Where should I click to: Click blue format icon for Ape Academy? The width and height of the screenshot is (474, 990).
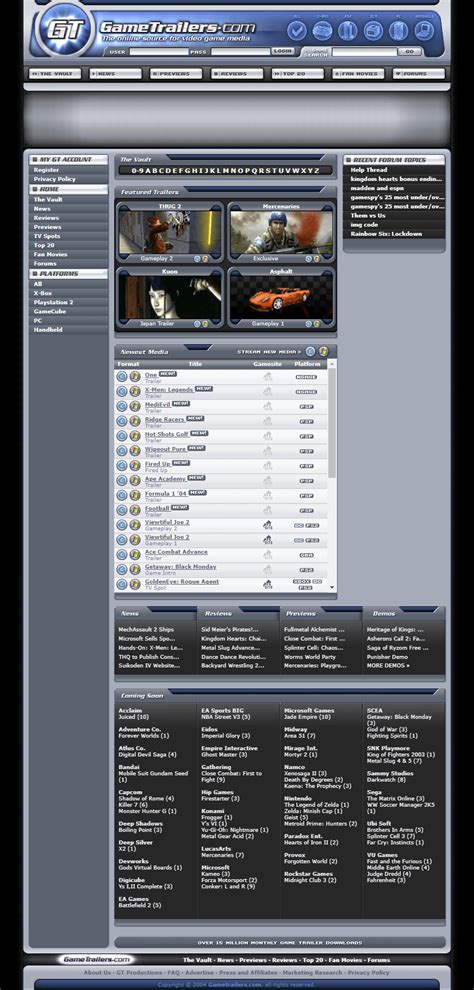(x=122, y=480)
